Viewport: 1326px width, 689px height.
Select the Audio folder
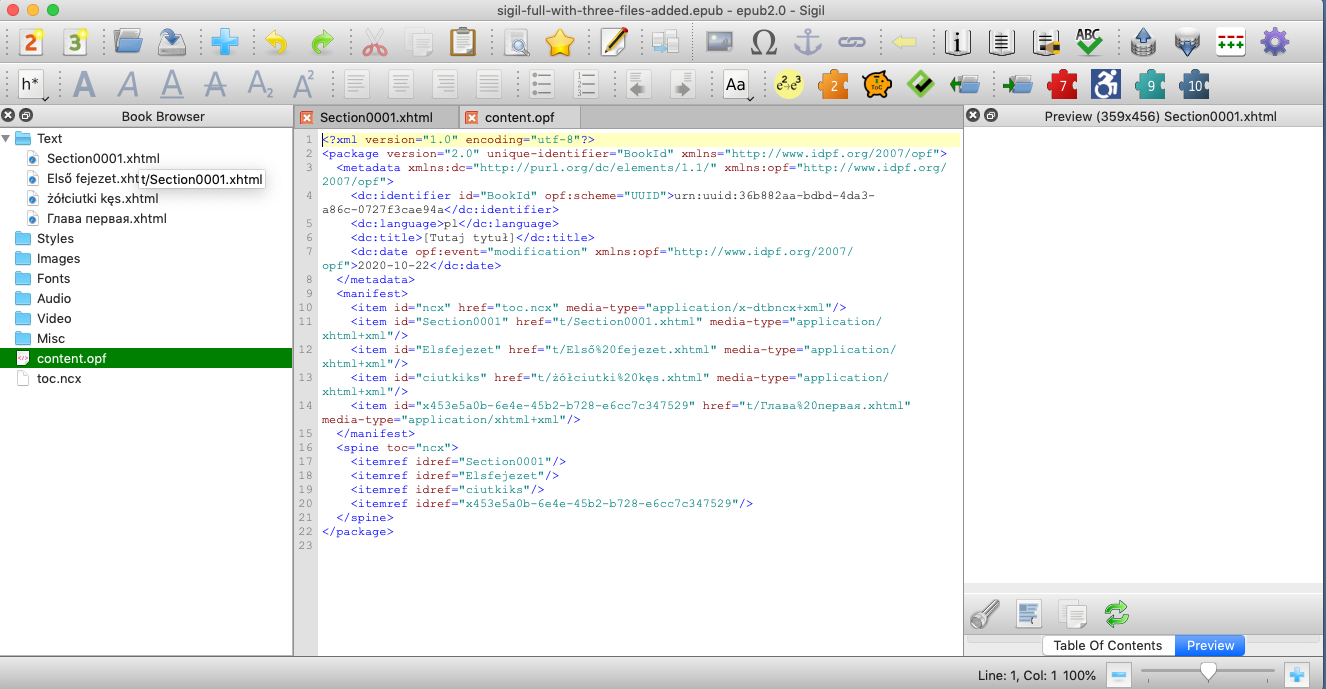(54, 298)
